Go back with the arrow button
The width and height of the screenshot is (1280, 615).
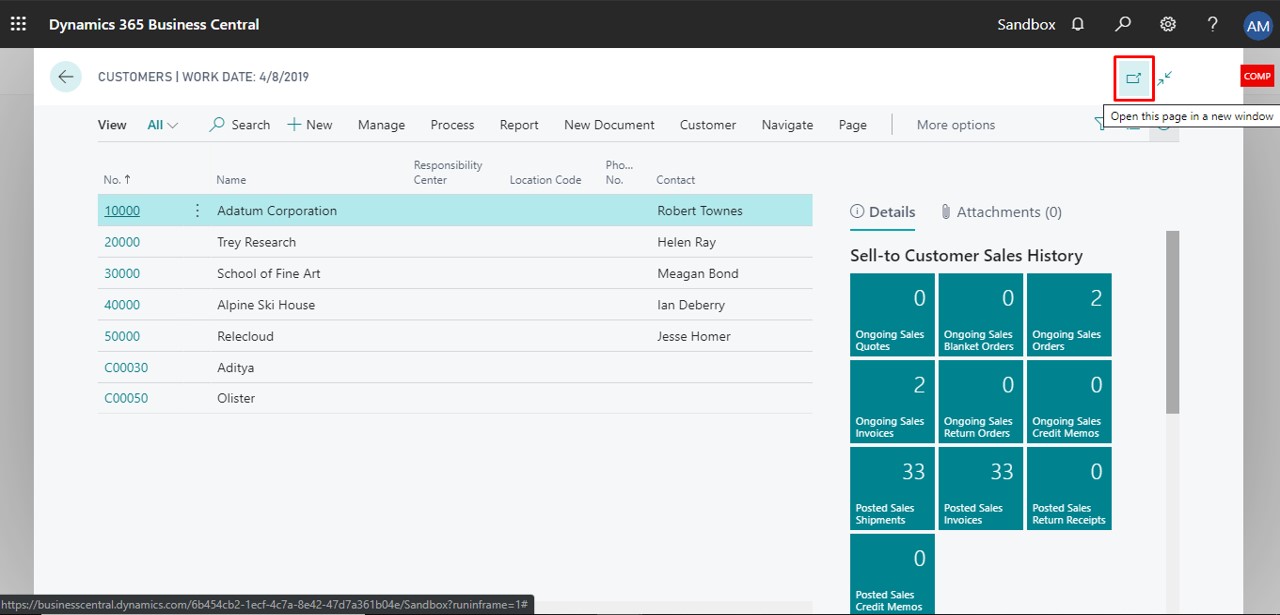pyautogui.click(x=66, y=77)
